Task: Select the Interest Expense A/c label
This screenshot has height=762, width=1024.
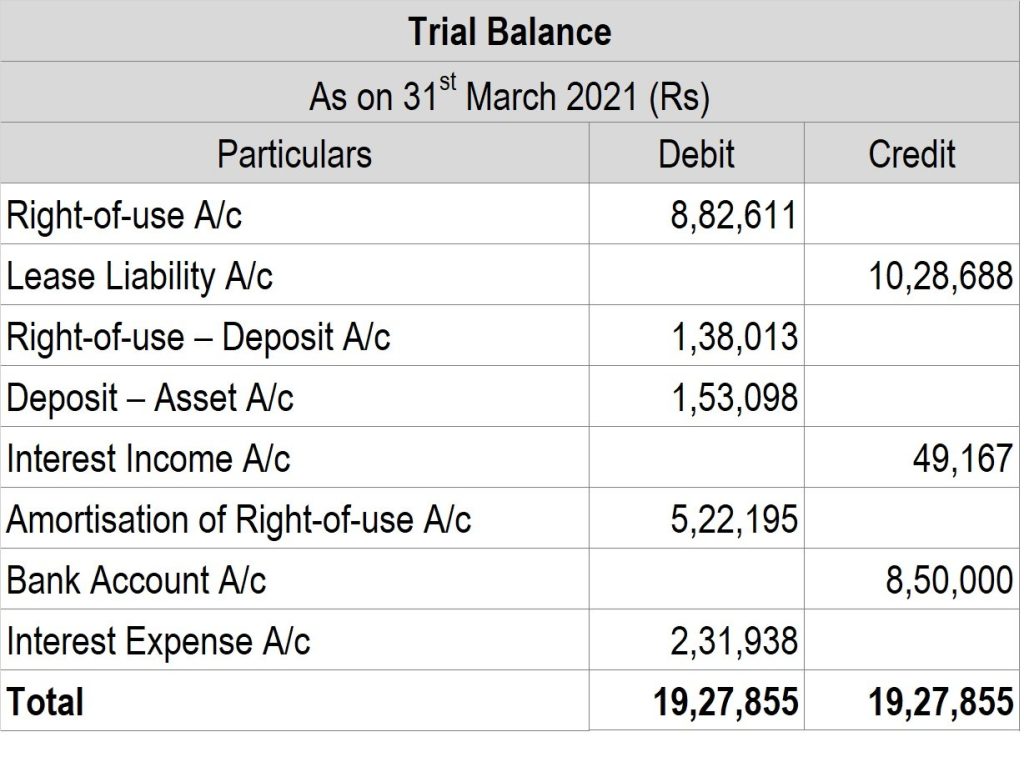Action: click(x=158, y=642)
